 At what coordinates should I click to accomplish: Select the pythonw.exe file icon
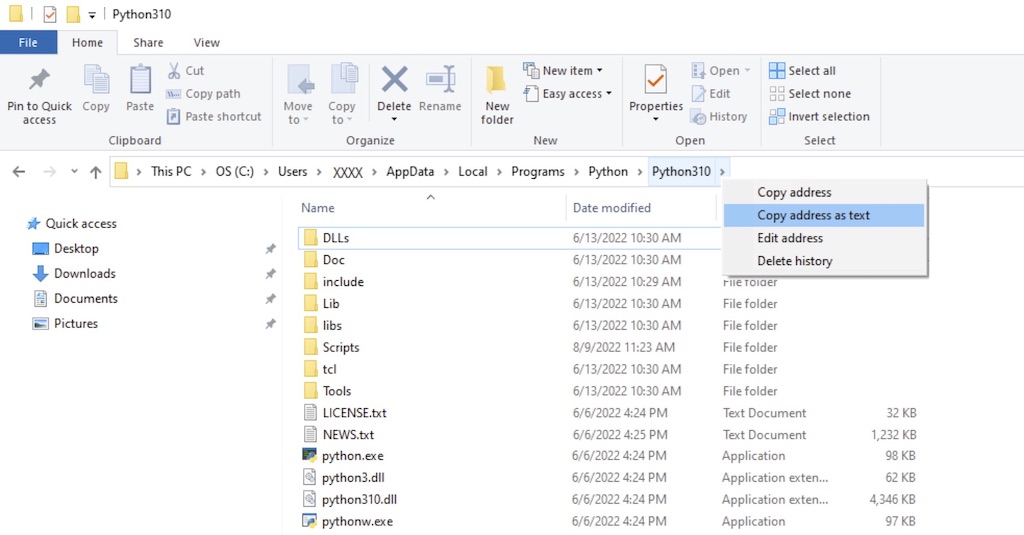310,521
